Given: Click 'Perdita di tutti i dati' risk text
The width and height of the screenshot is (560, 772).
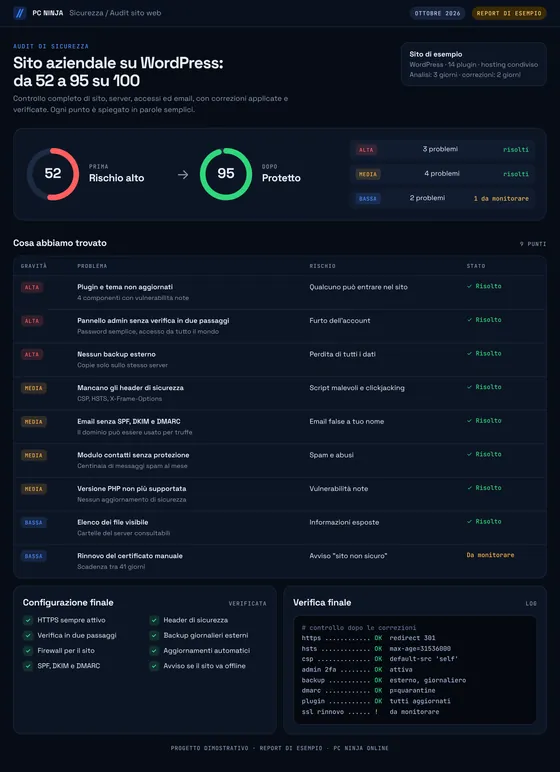Looking at the screenshot, I should click(x=343, y=354).
